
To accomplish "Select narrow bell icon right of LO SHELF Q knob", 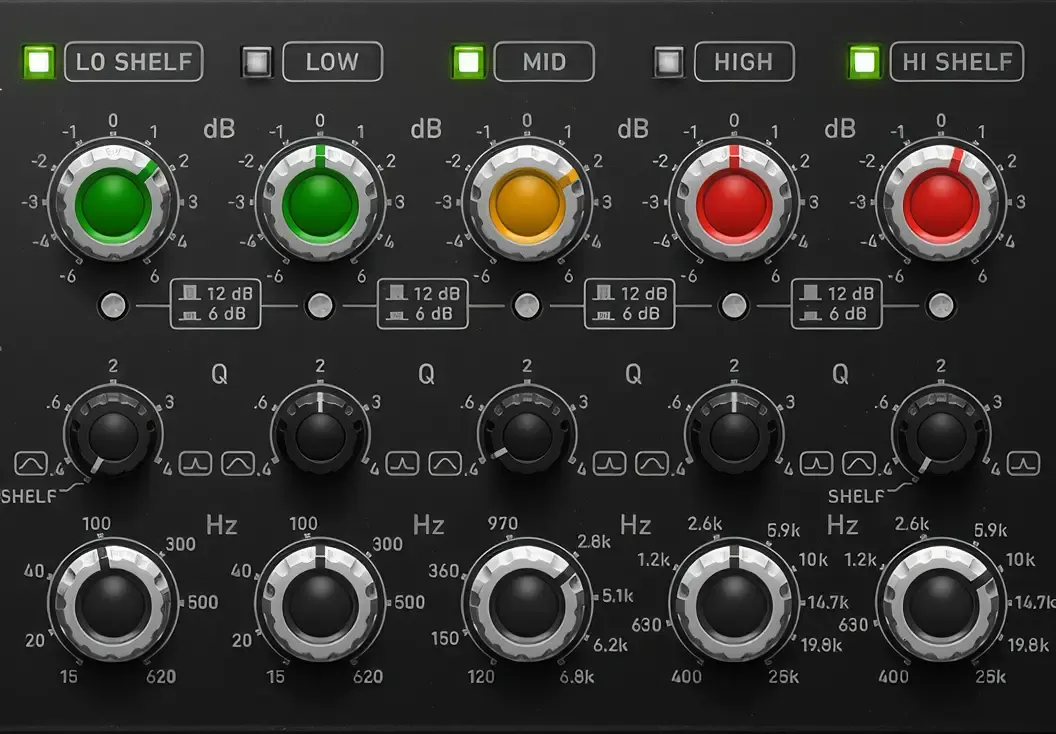I will [195, 463].
